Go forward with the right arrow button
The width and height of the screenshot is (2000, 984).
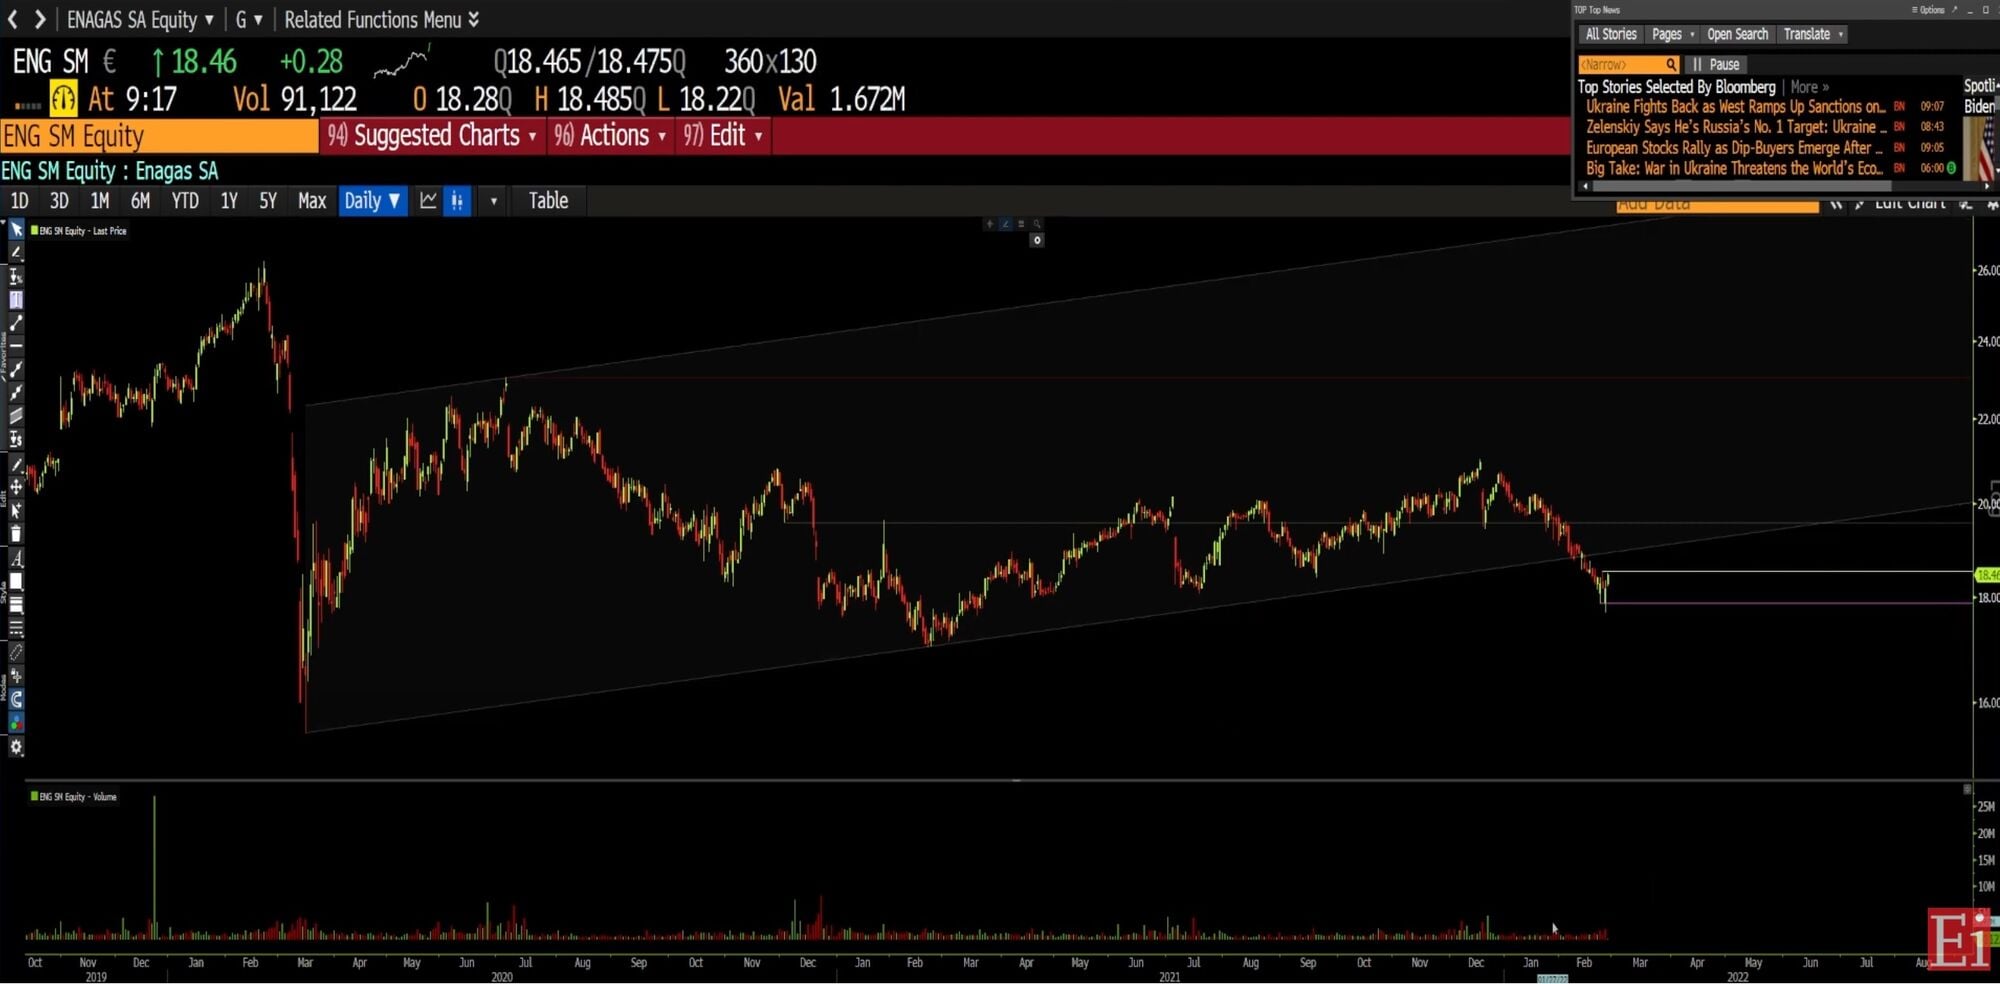pyautogui.click(x=40, y=19)
